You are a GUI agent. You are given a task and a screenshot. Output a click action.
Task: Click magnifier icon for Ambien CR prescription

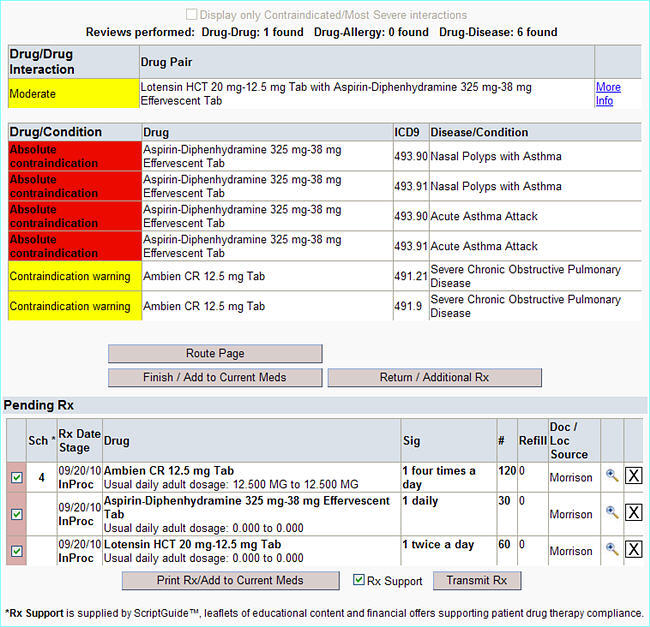coord(612,477)
